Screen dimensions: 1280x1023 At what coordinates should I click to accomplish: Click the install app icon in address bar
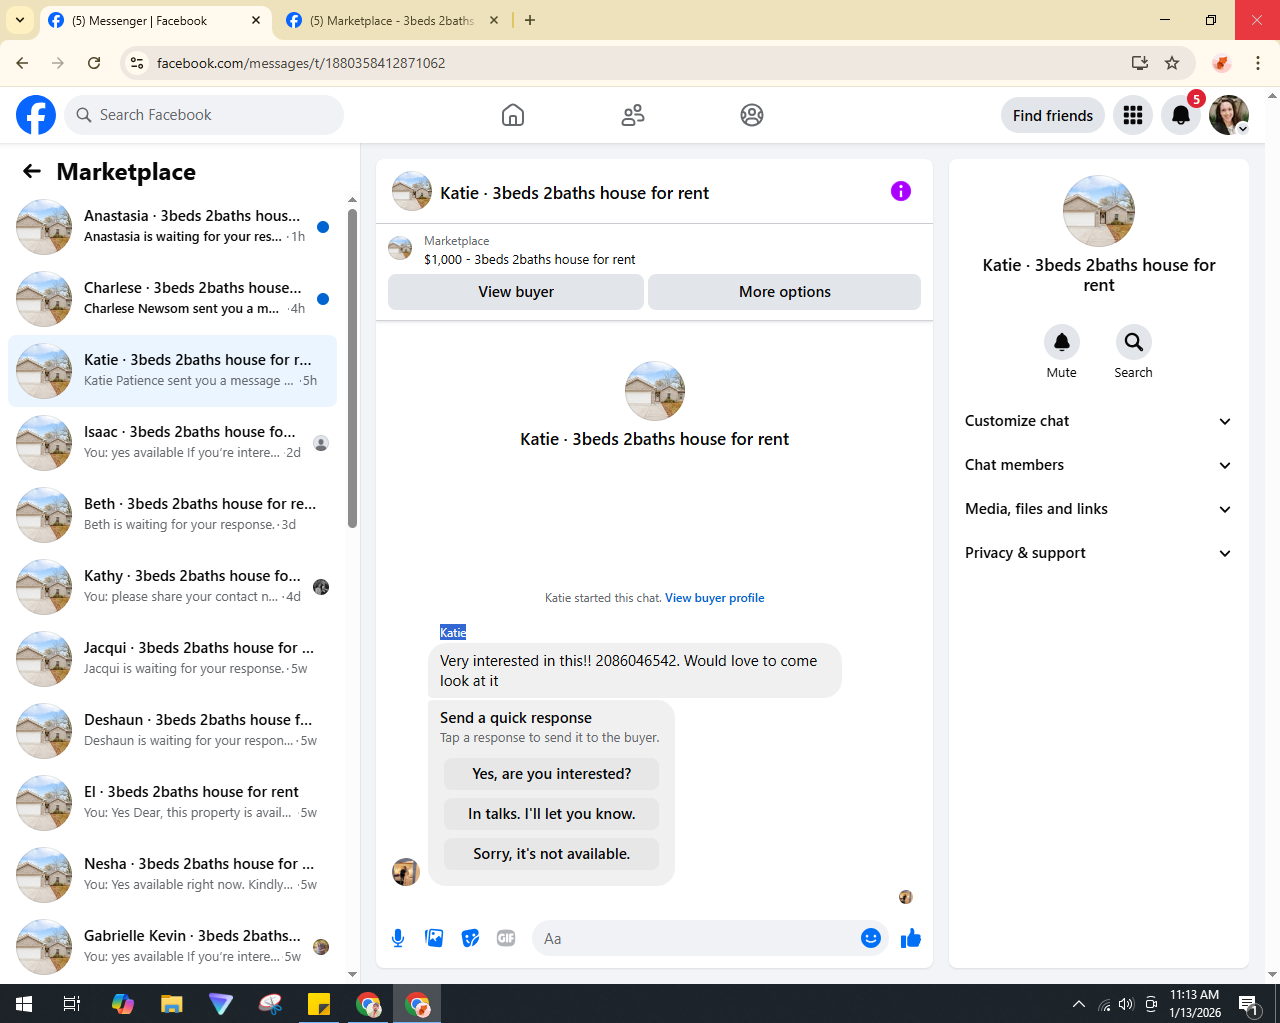coord(1140,63)
